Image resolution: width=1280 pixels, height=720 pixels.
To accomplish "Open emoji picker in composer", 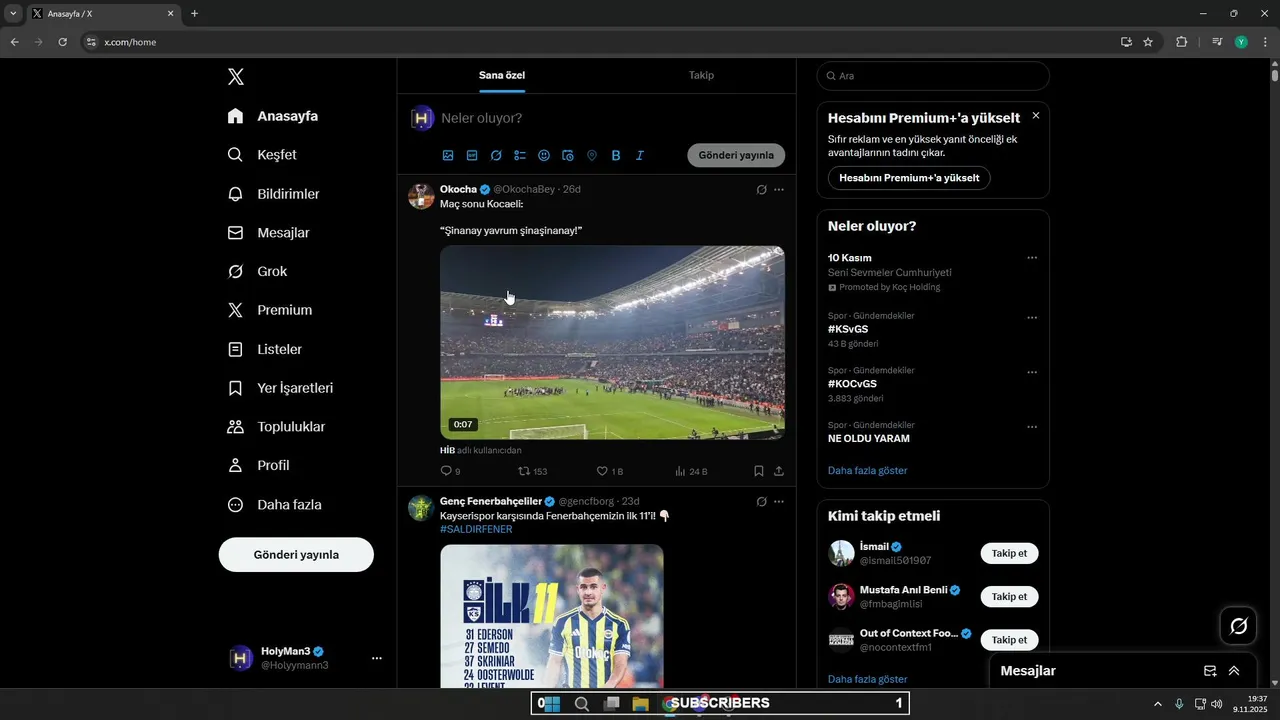I will point(544,155).
